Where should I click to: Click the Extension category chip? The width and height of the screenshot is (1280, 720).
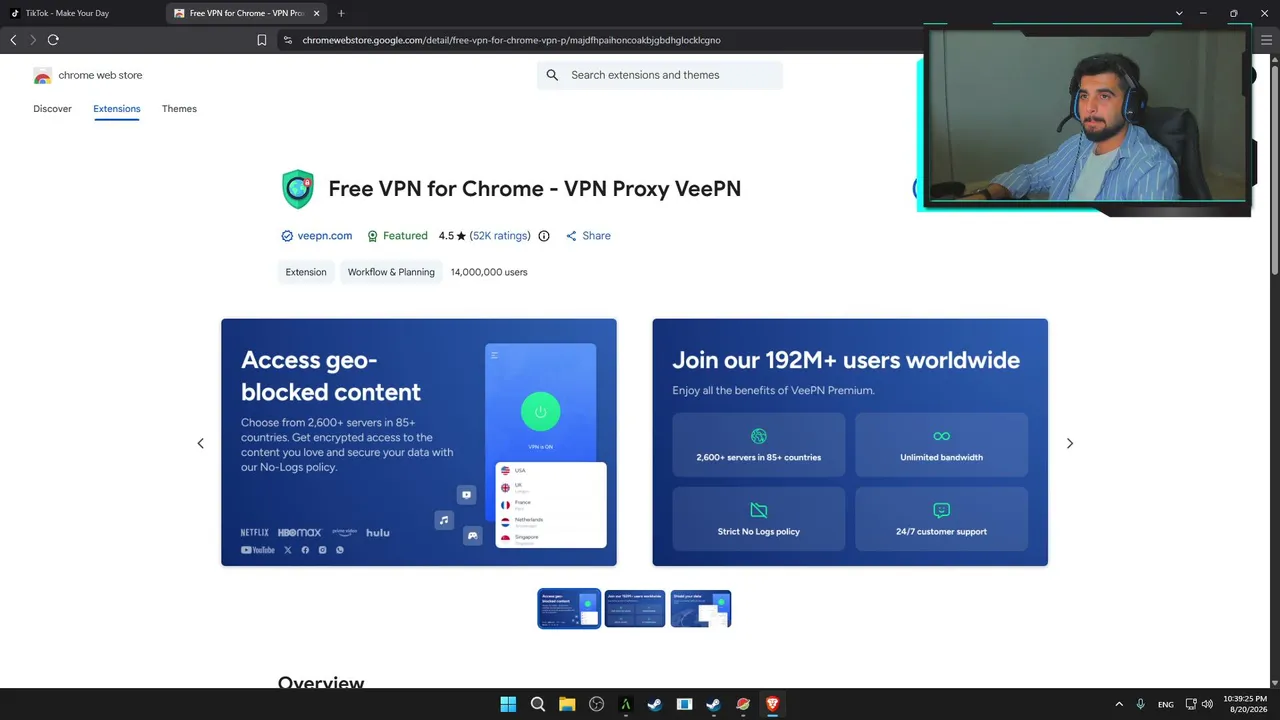306,272
